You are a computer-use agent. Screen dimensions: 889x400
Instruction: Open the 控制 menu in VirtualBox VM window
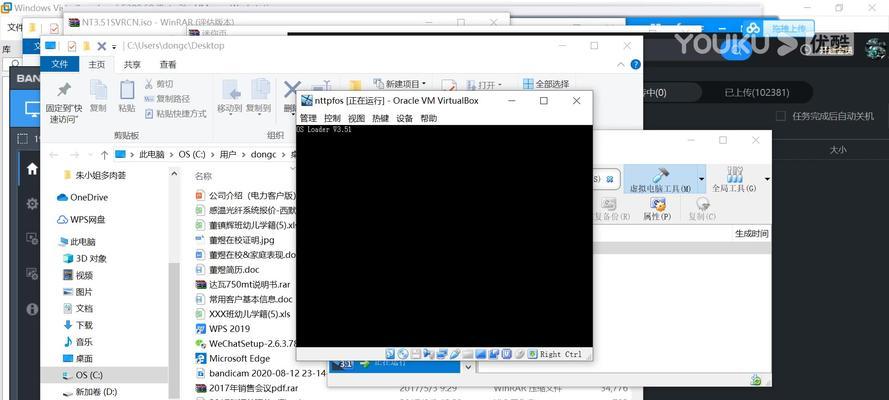[332, 118]
